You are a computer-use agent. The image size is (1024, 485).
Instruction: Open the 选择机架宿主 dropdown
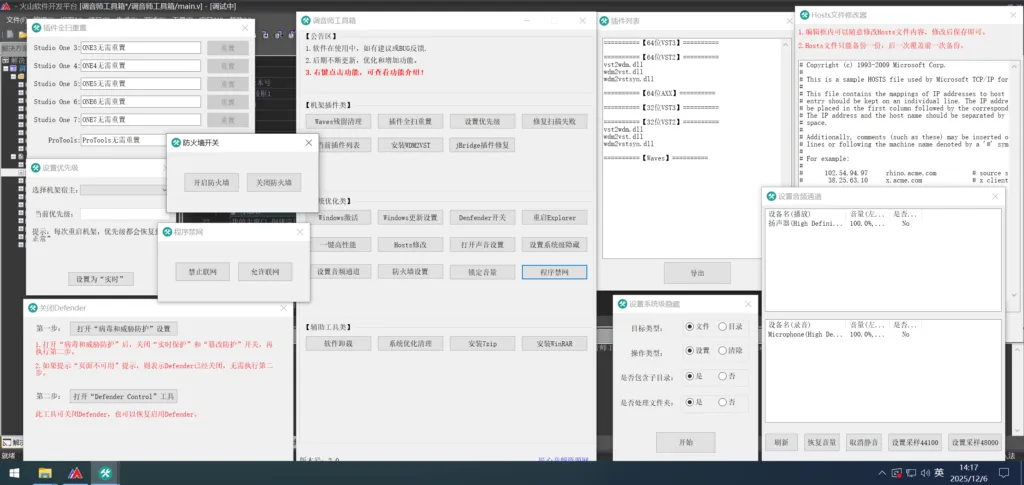(x=124, y=190)
